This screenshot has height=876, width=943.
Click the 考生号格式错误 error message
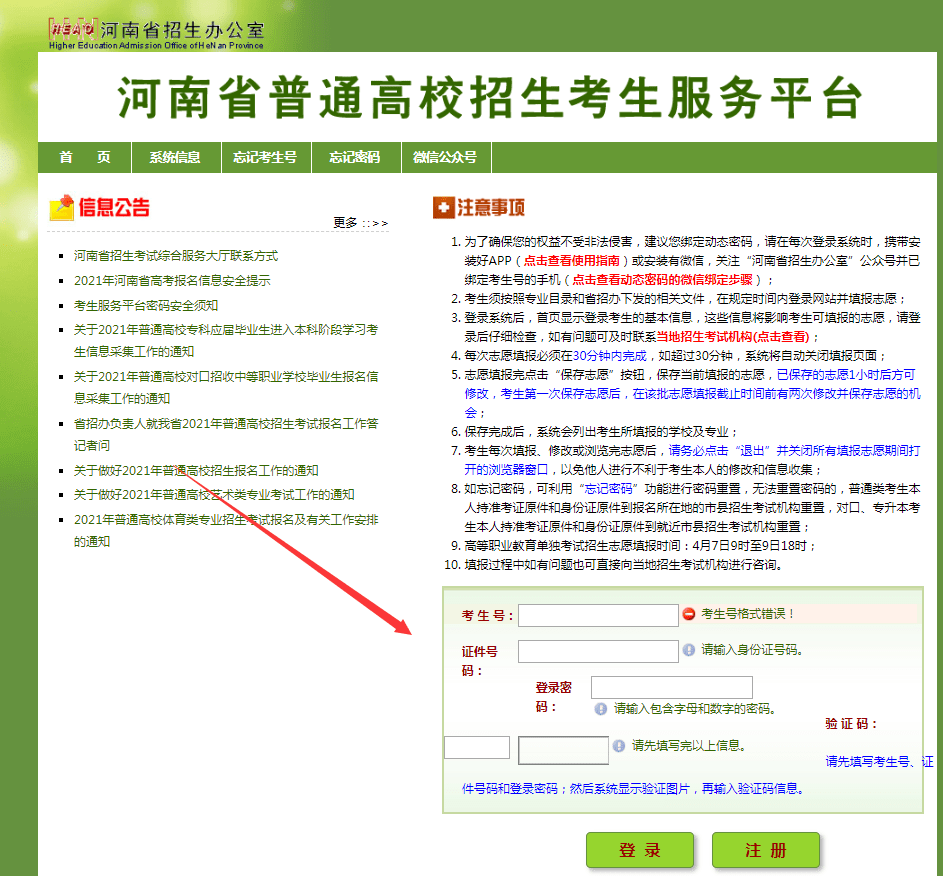[x=749, y=614]
